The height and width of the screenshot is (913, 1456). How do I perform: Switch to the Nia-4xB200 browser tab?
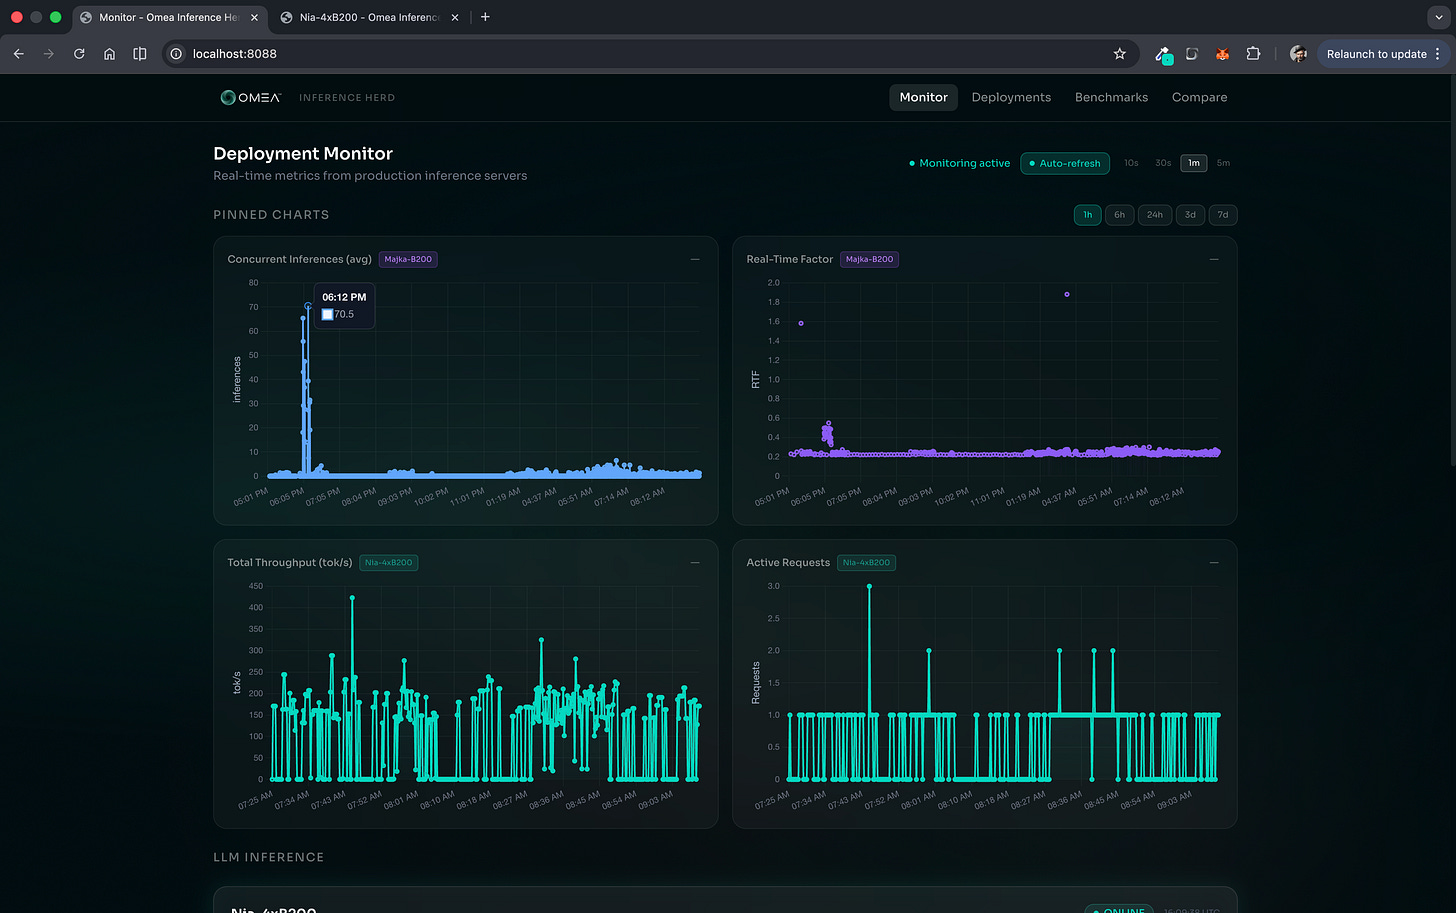pos(369,17)
